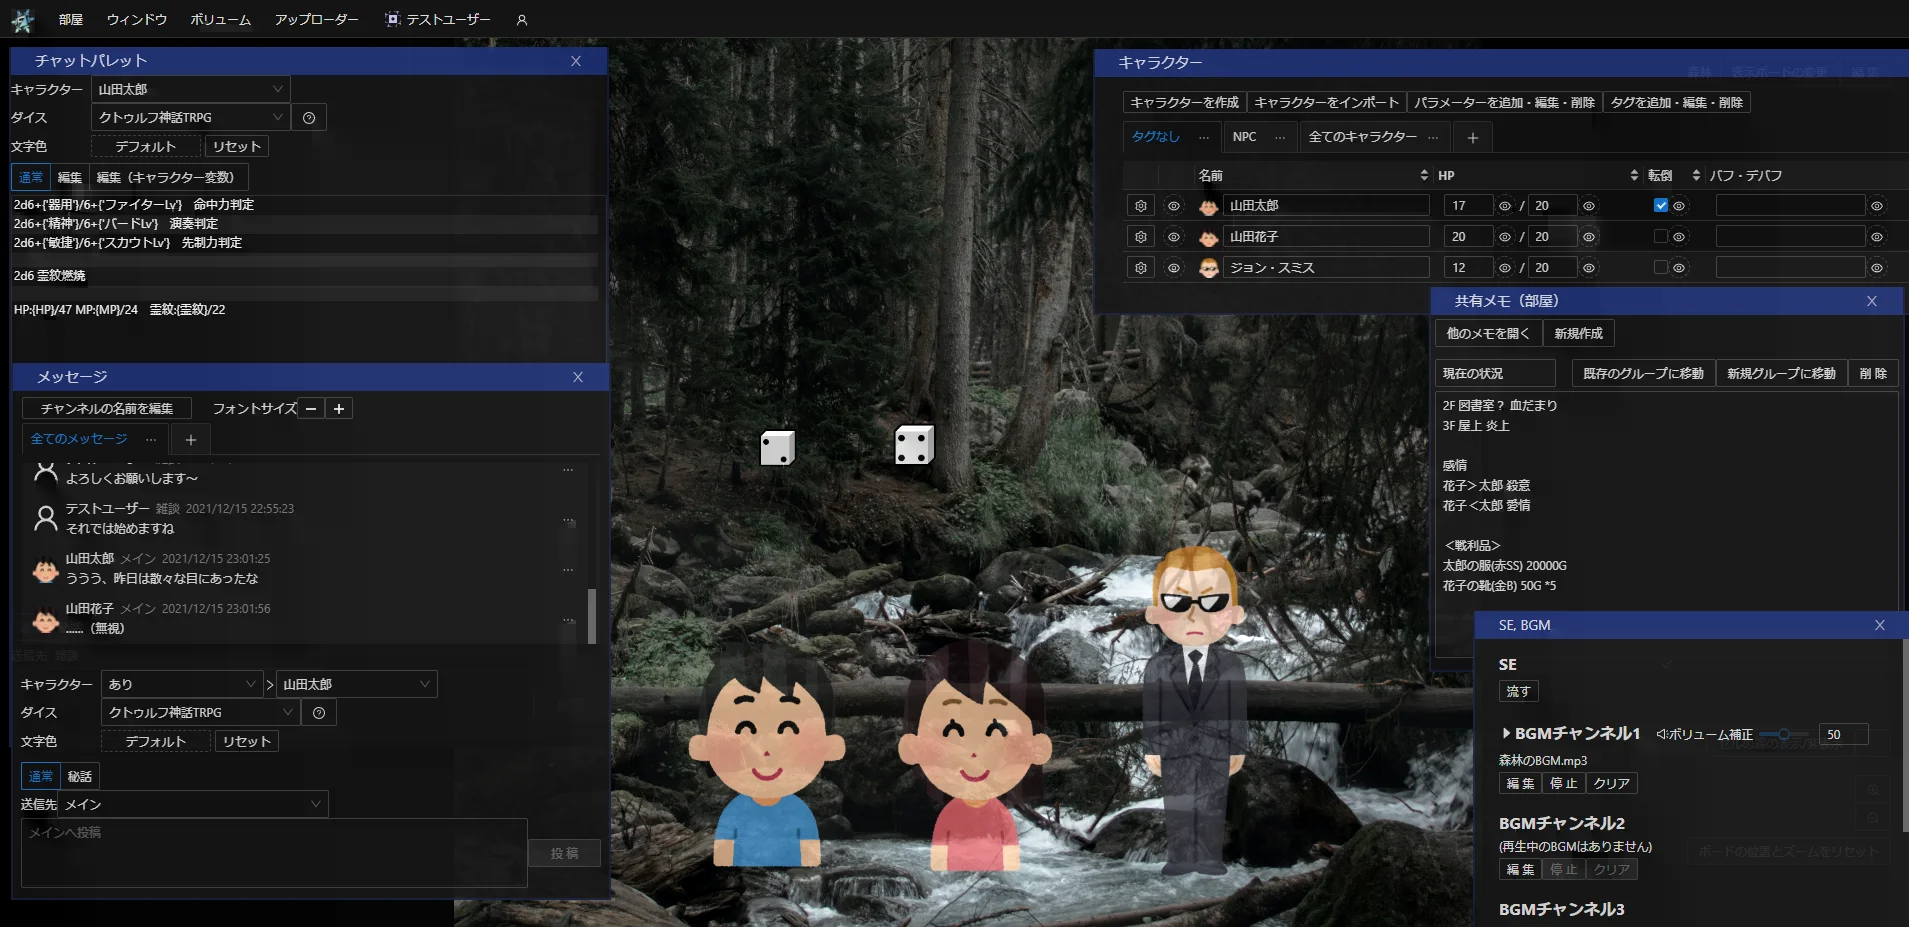Screen dimensions: 1909x927
Task: Click the メインへ投稿 message input field
Action: click(274, 852)
